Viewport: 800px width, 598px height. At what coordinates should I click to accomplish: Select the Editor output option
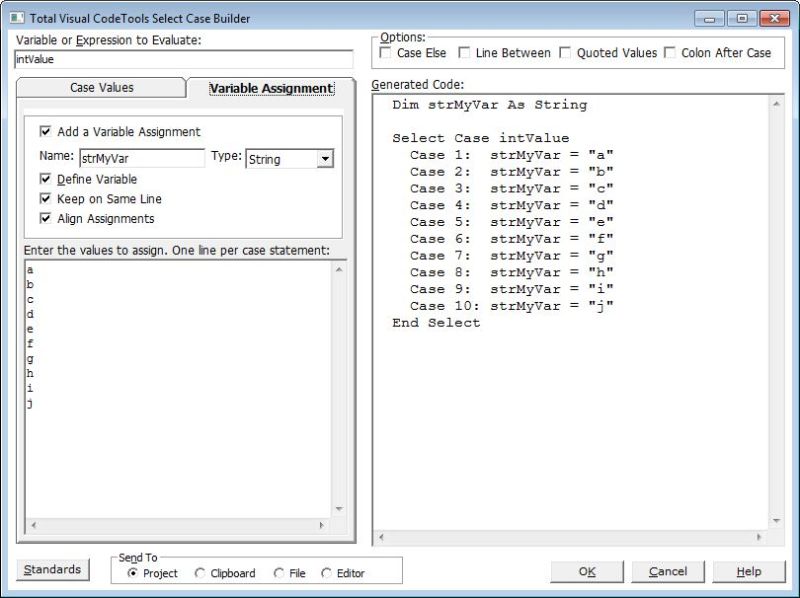(325, 573)
